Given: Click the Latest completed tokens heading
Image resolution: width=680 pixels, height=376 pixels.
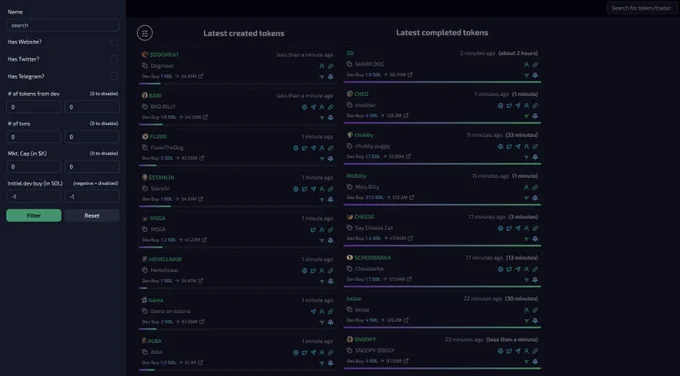Looking at the screenshot, I should pyautogui.click(x=442, y=33).
